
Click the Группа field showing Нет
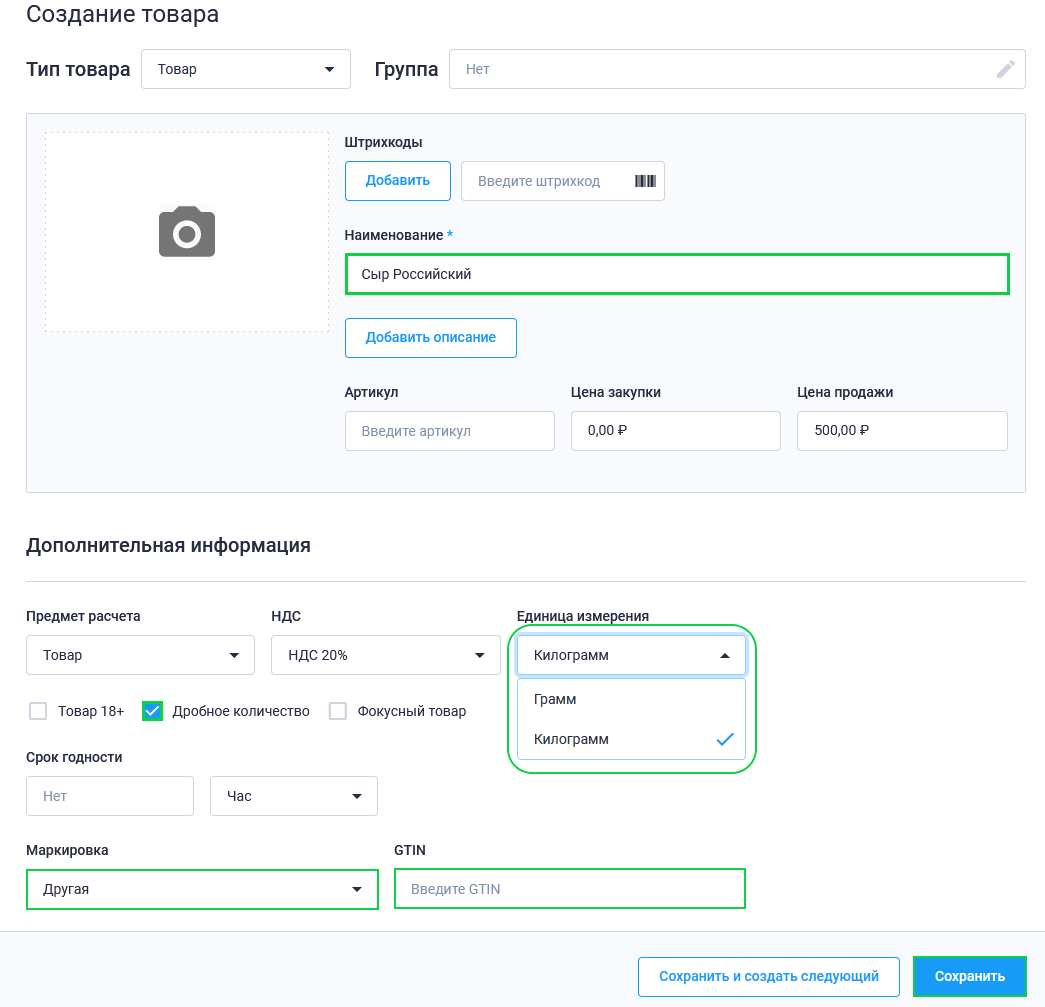pyautogui.click(x=737, y=69)
